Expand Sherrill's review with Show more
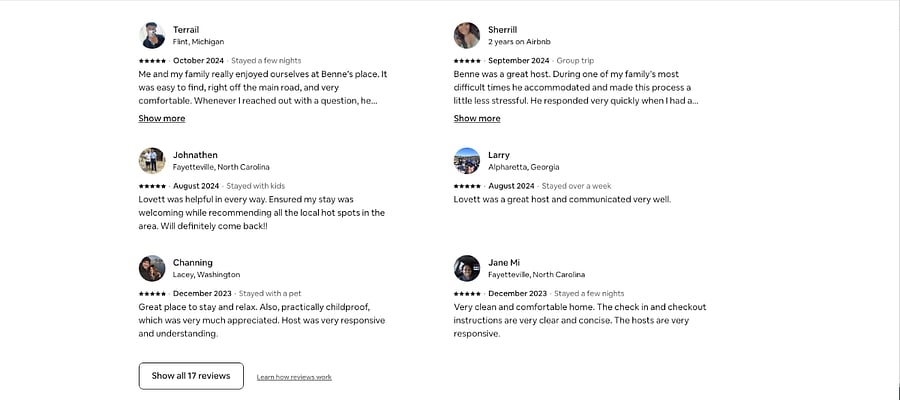Image resolution: width=900 pixels, height=400 pixels. [477, 118]
